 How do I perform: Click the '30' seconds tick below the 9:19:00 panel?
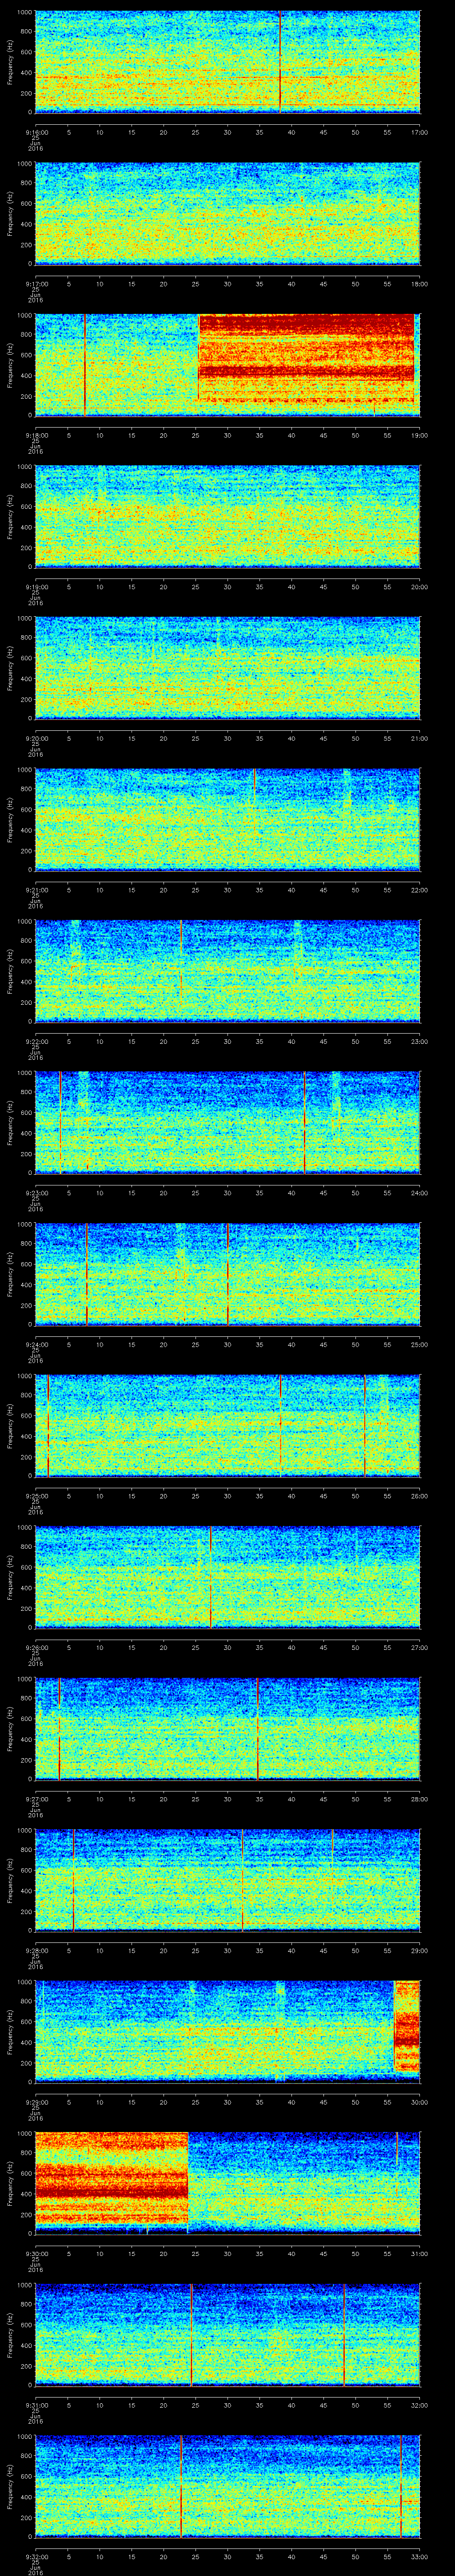tap(228, 586)
